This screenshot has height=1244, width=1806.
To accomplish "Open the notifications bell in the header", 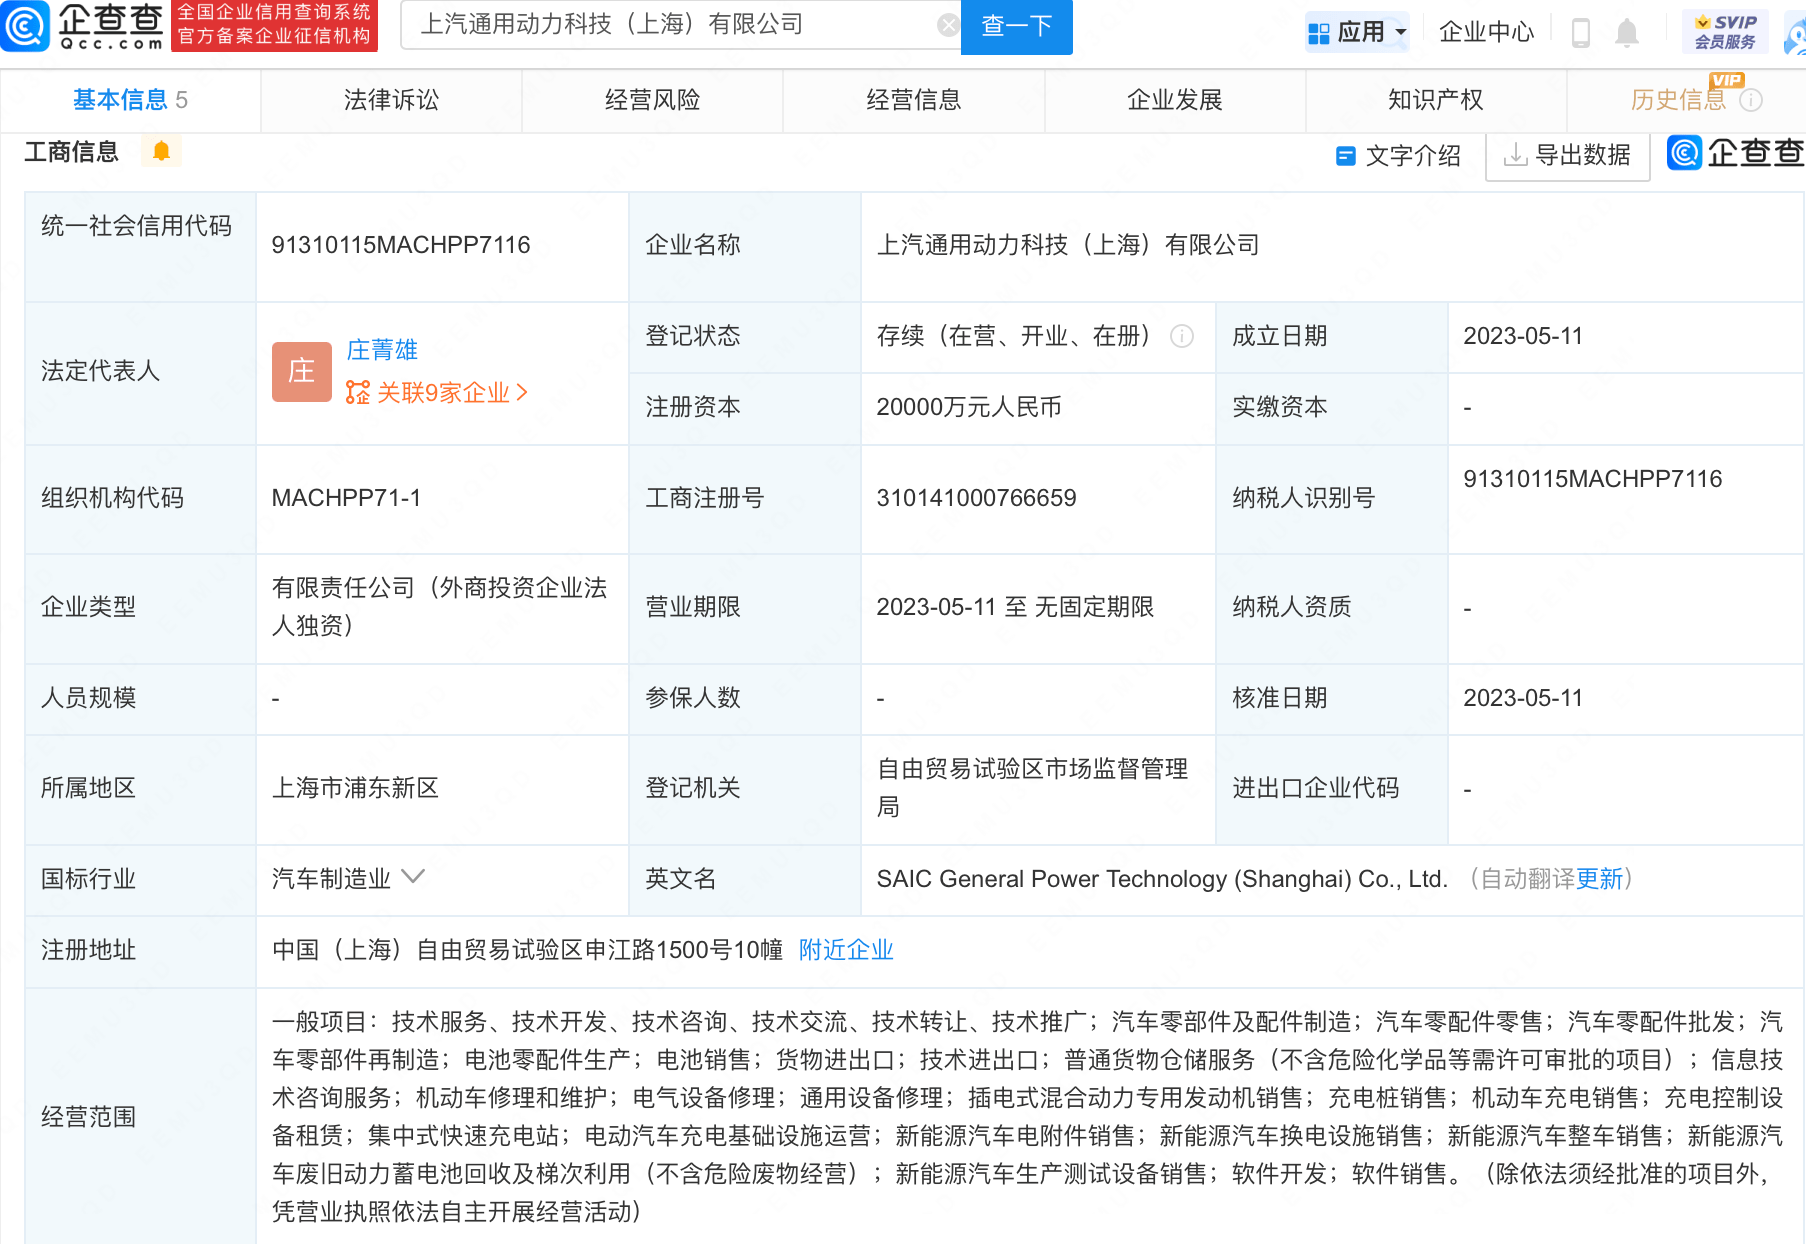I will click(x=1627, y=32).
